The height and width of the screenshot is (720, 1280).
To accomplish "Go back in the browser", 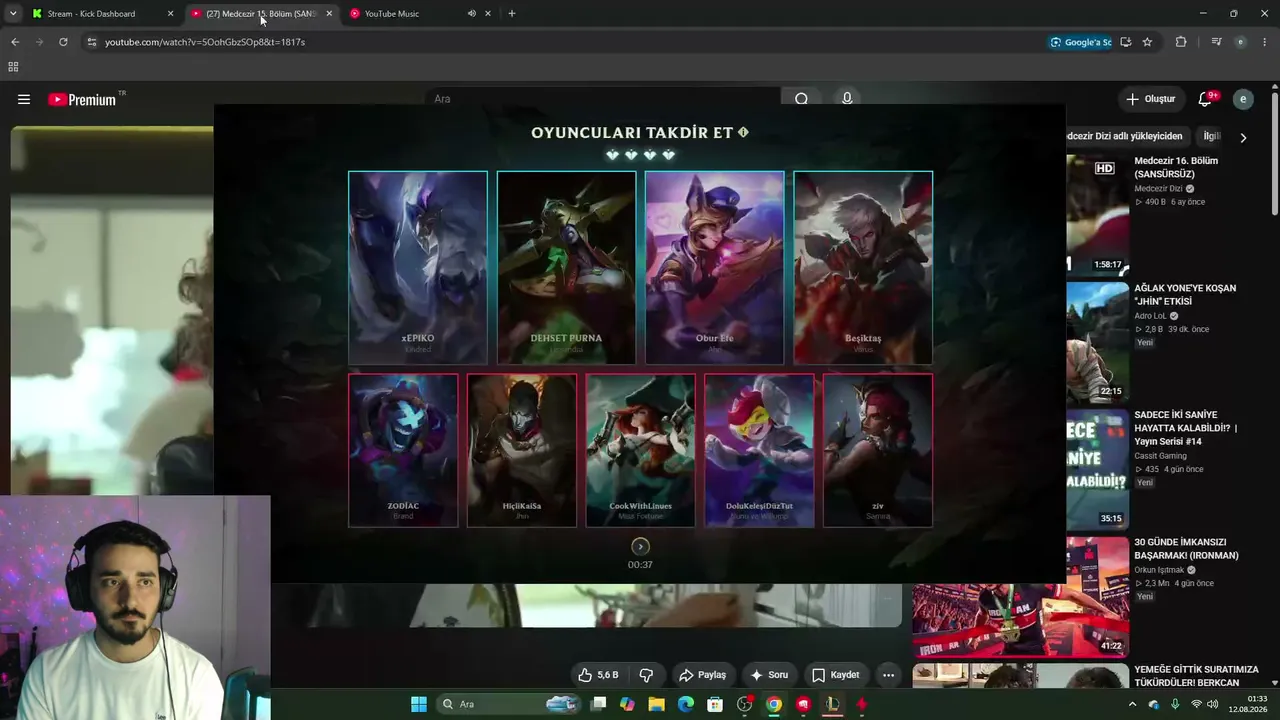I will point(15,42).
